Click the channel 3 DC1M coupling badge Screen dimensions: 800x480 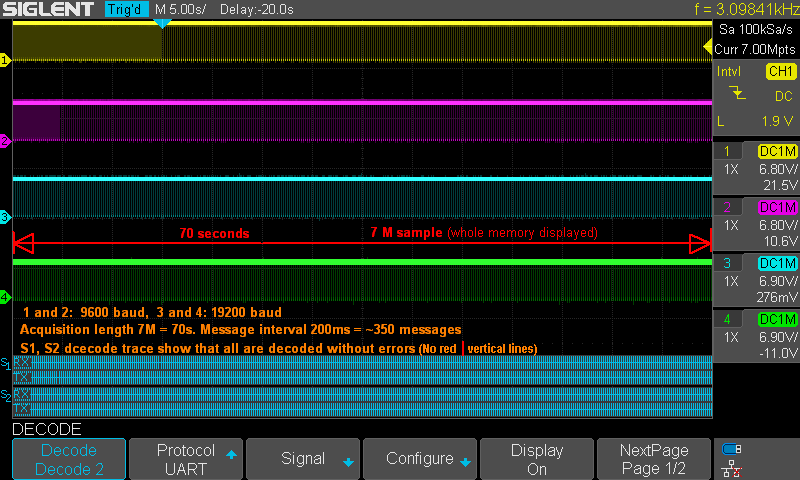point(778,263)
